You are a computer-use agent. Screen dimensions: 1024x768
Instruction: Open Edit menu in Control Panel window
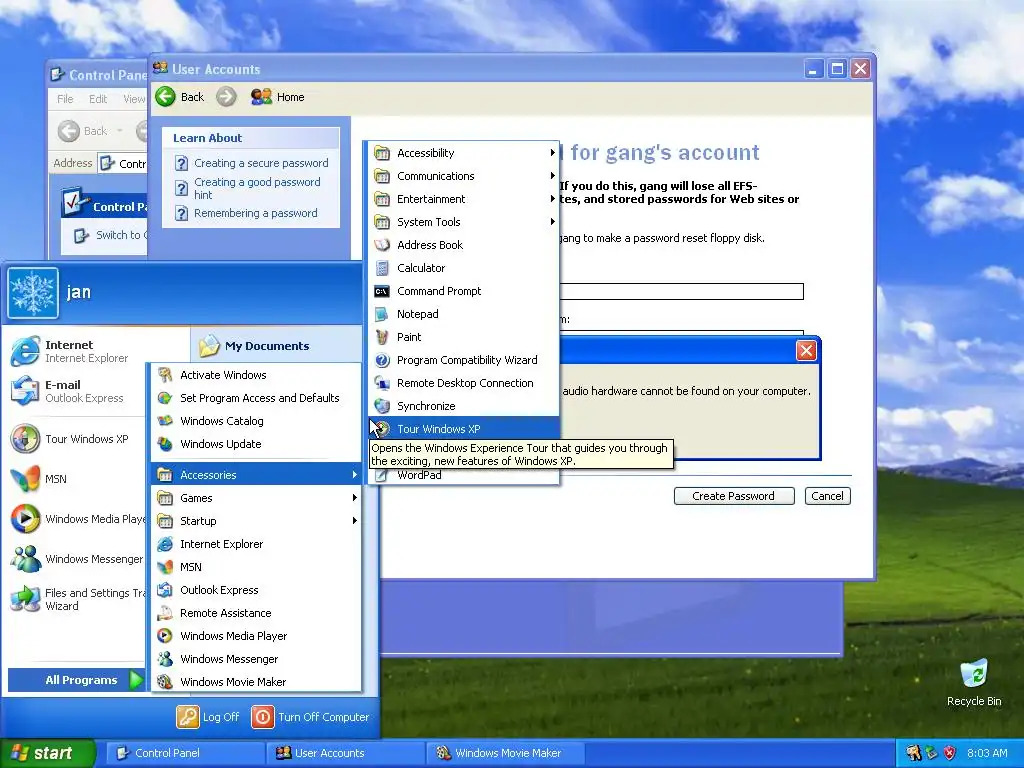(98, 99)
